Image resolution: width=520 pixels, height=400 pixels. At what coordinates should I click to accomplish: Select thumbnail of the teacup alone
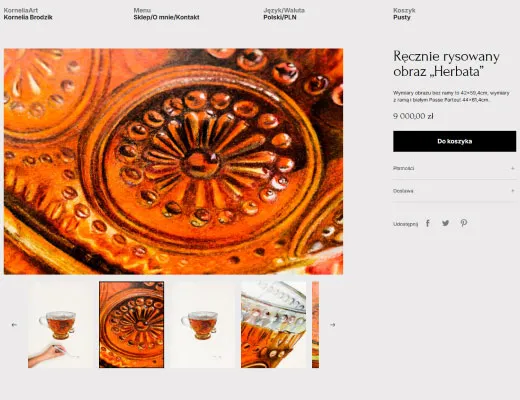[x=202, y=325]
